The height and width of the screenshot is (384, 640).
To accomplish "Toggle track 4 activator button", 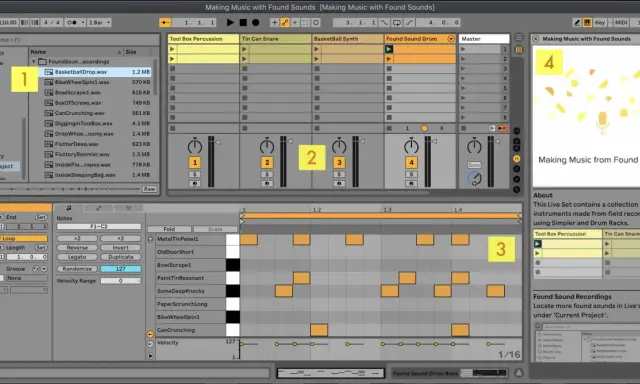I will 411,162.
